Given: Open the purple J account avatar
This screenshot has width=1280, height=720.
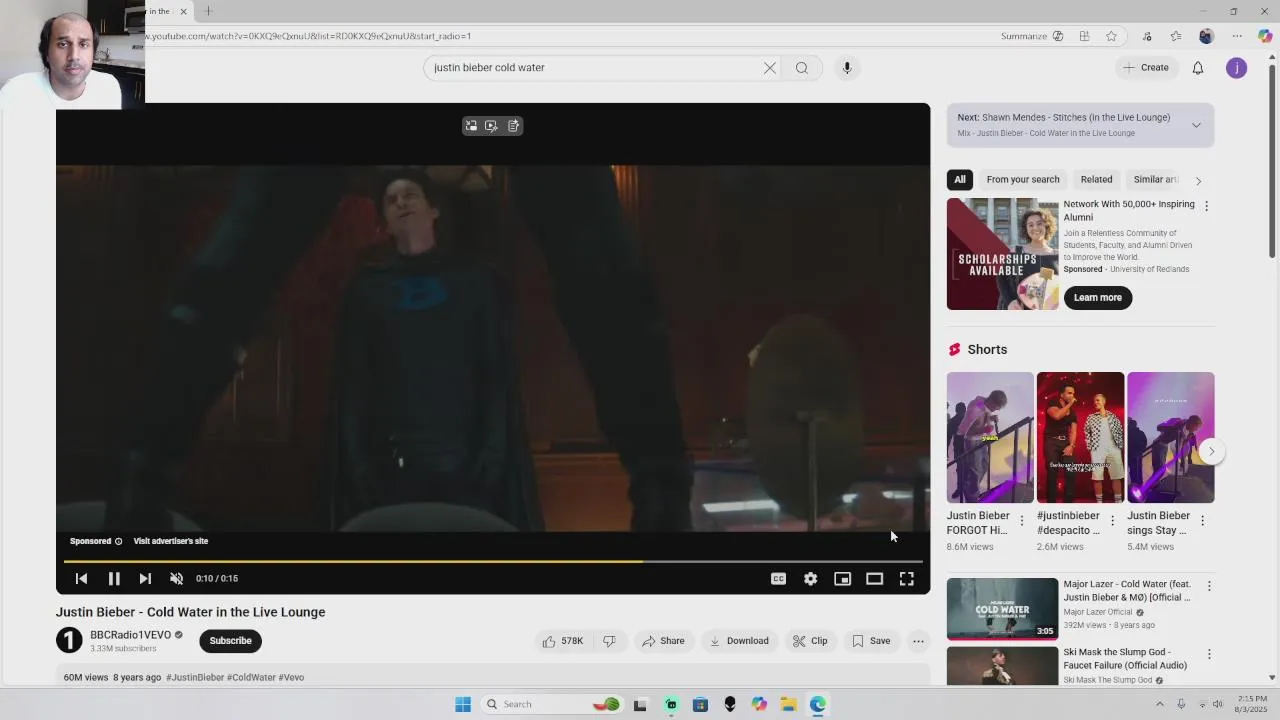Looking at the screenshot, I should coord(1237,68).
